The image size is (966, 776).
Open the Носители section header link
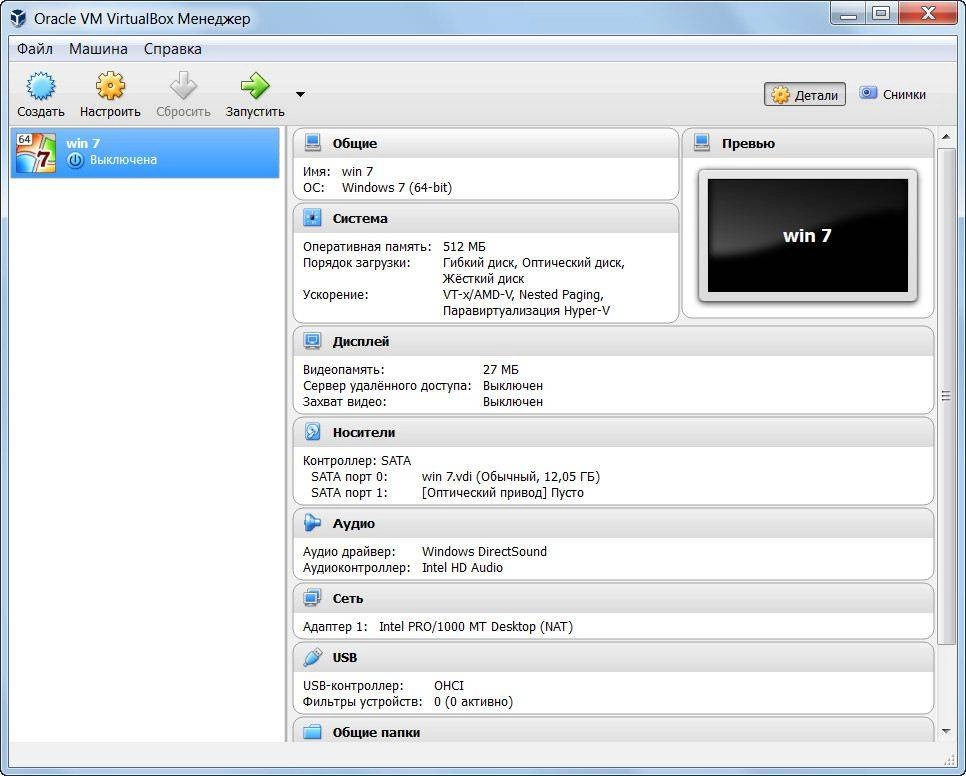click(x=363, y=432)
